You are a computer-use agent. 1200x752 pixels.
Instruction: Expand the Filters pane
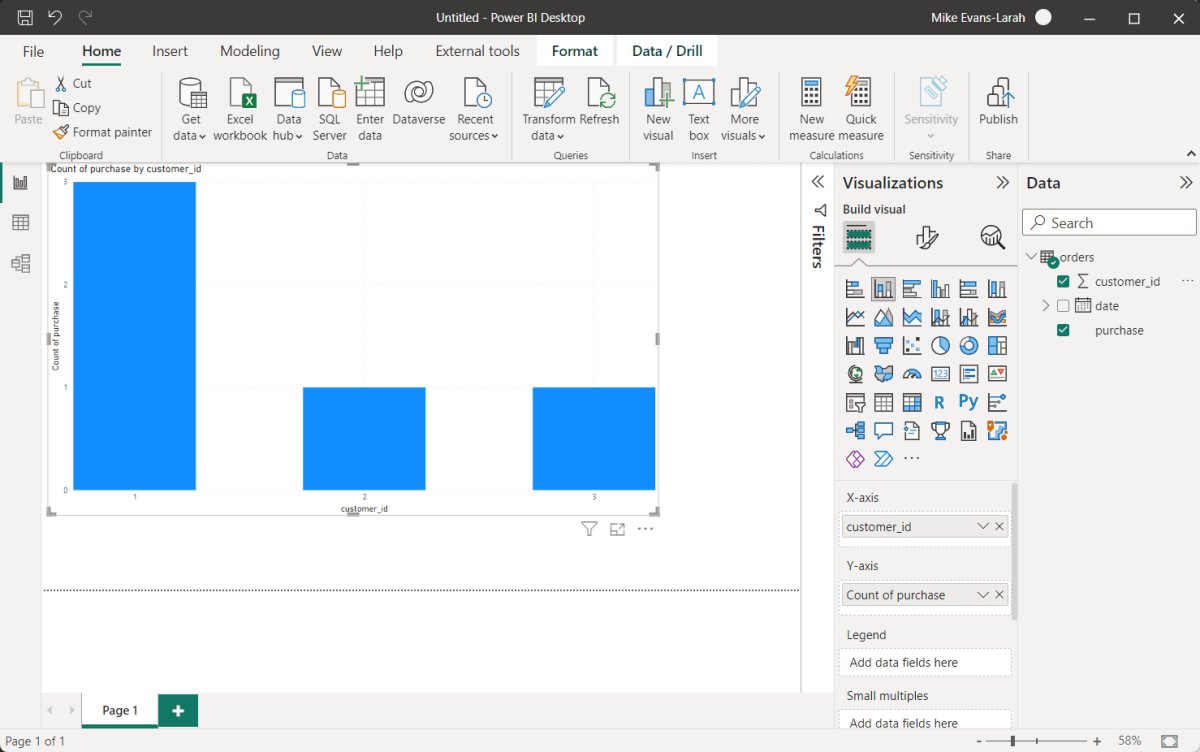(x=817, y=182)
